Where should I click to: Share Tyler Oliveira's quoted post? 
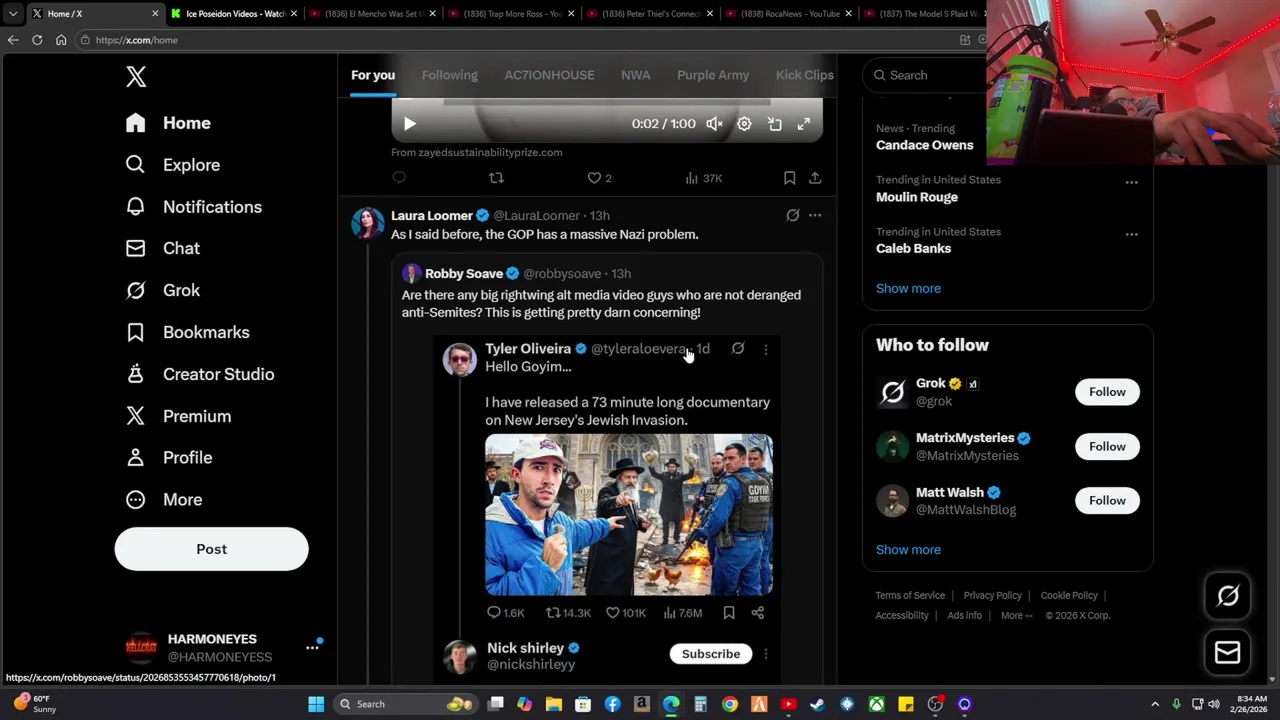[757, 613]
